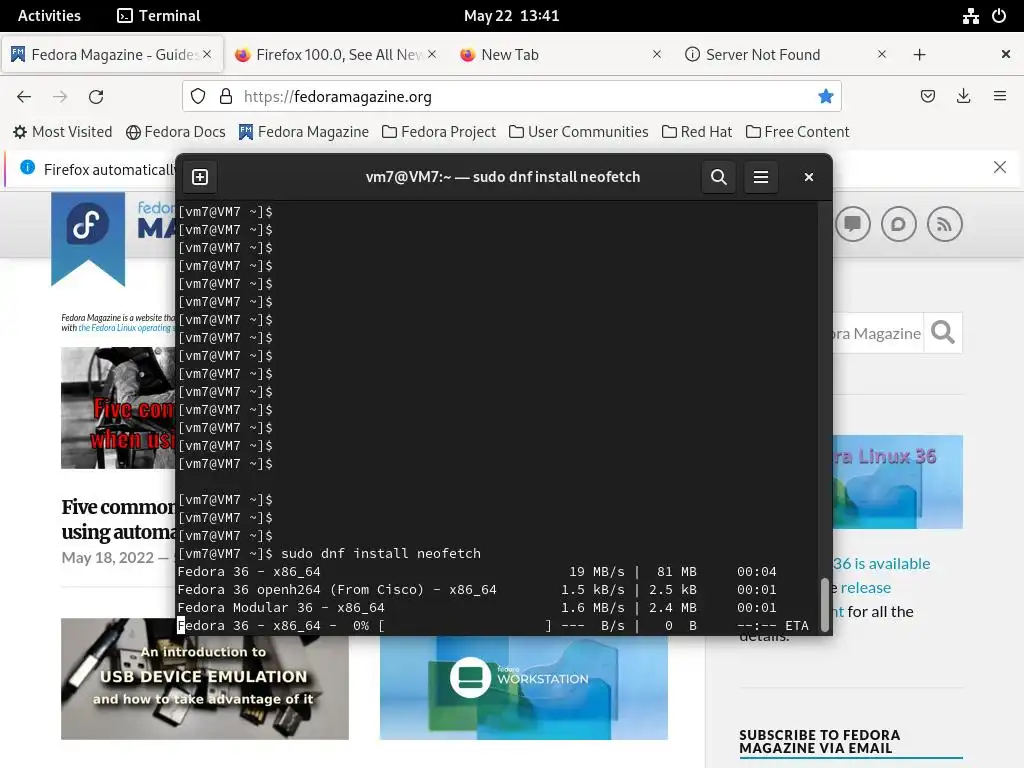Open the terminal hamburger menu
1024x768 pixels.
click(761, 177)
